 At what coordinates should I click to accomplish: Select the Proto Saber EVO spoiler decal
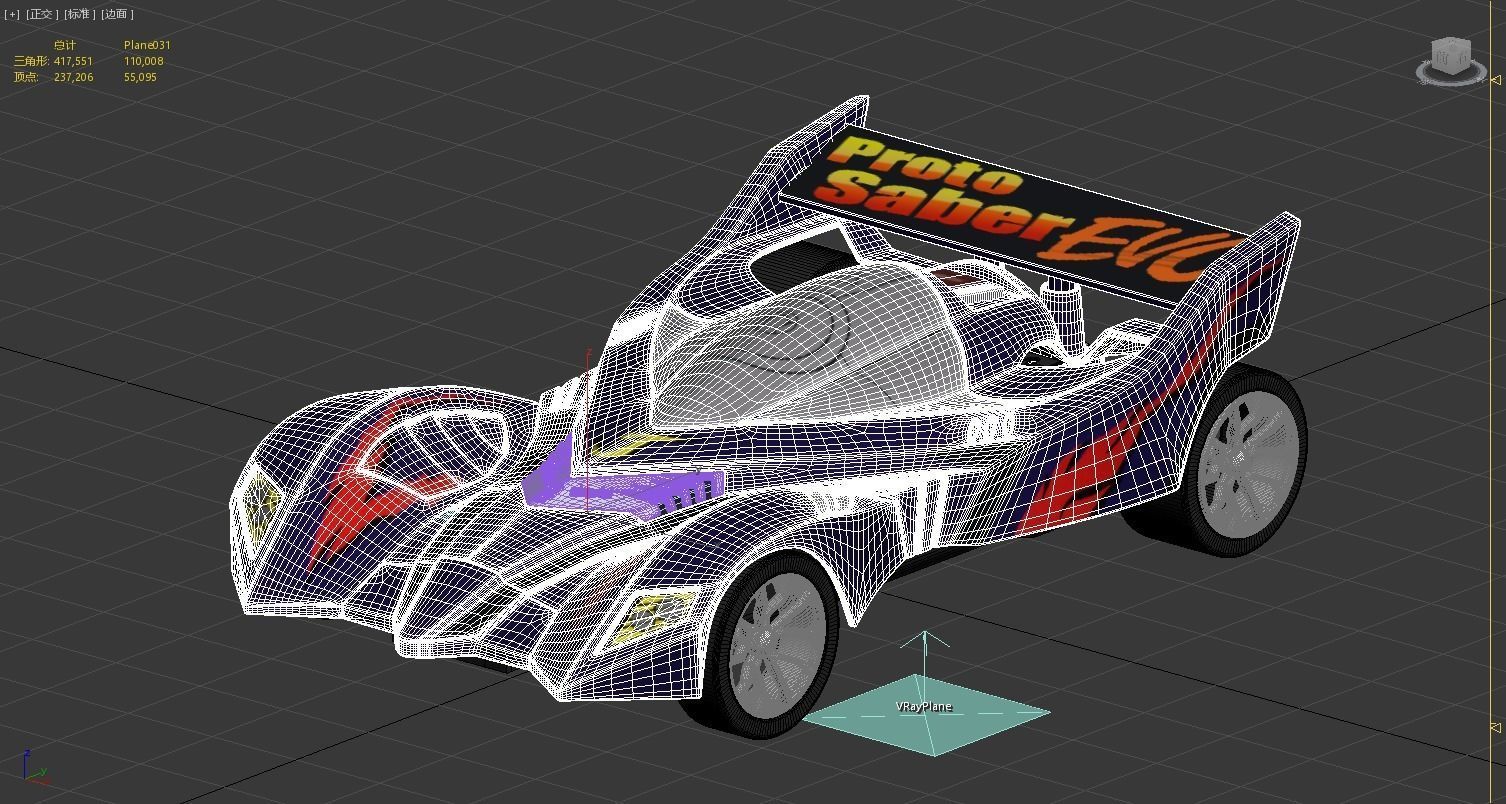coord(1020,213)
